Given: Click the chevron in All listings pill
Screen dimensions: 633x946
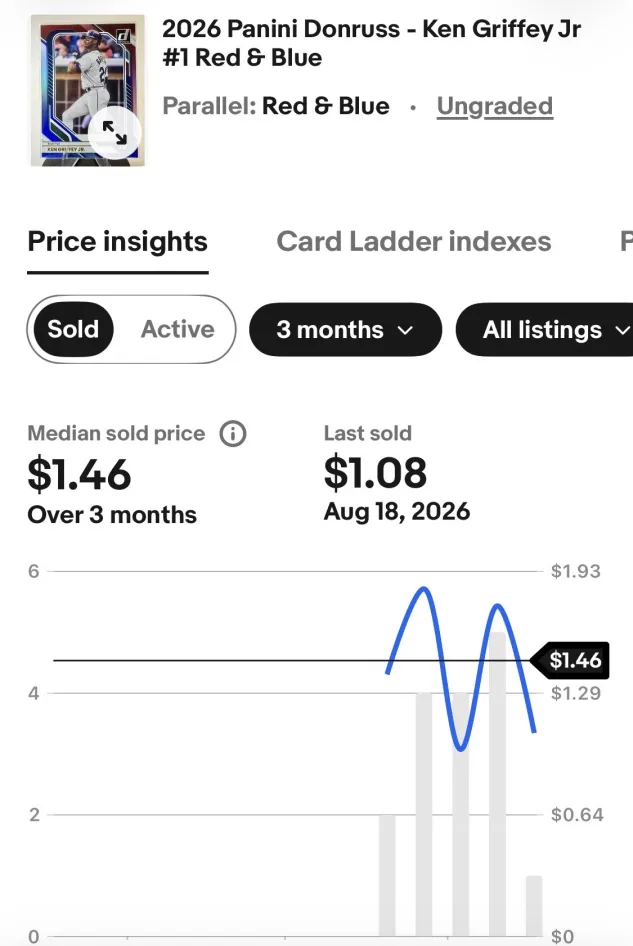Looking at the screenshot, I should (x=623, y=330).
